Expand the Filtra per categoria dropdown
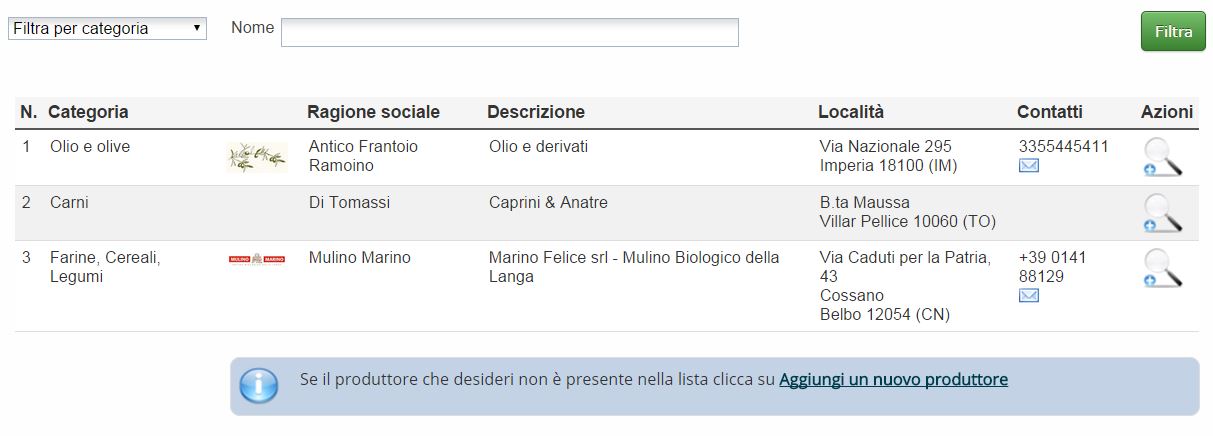1213x436 pixels. 107,29
